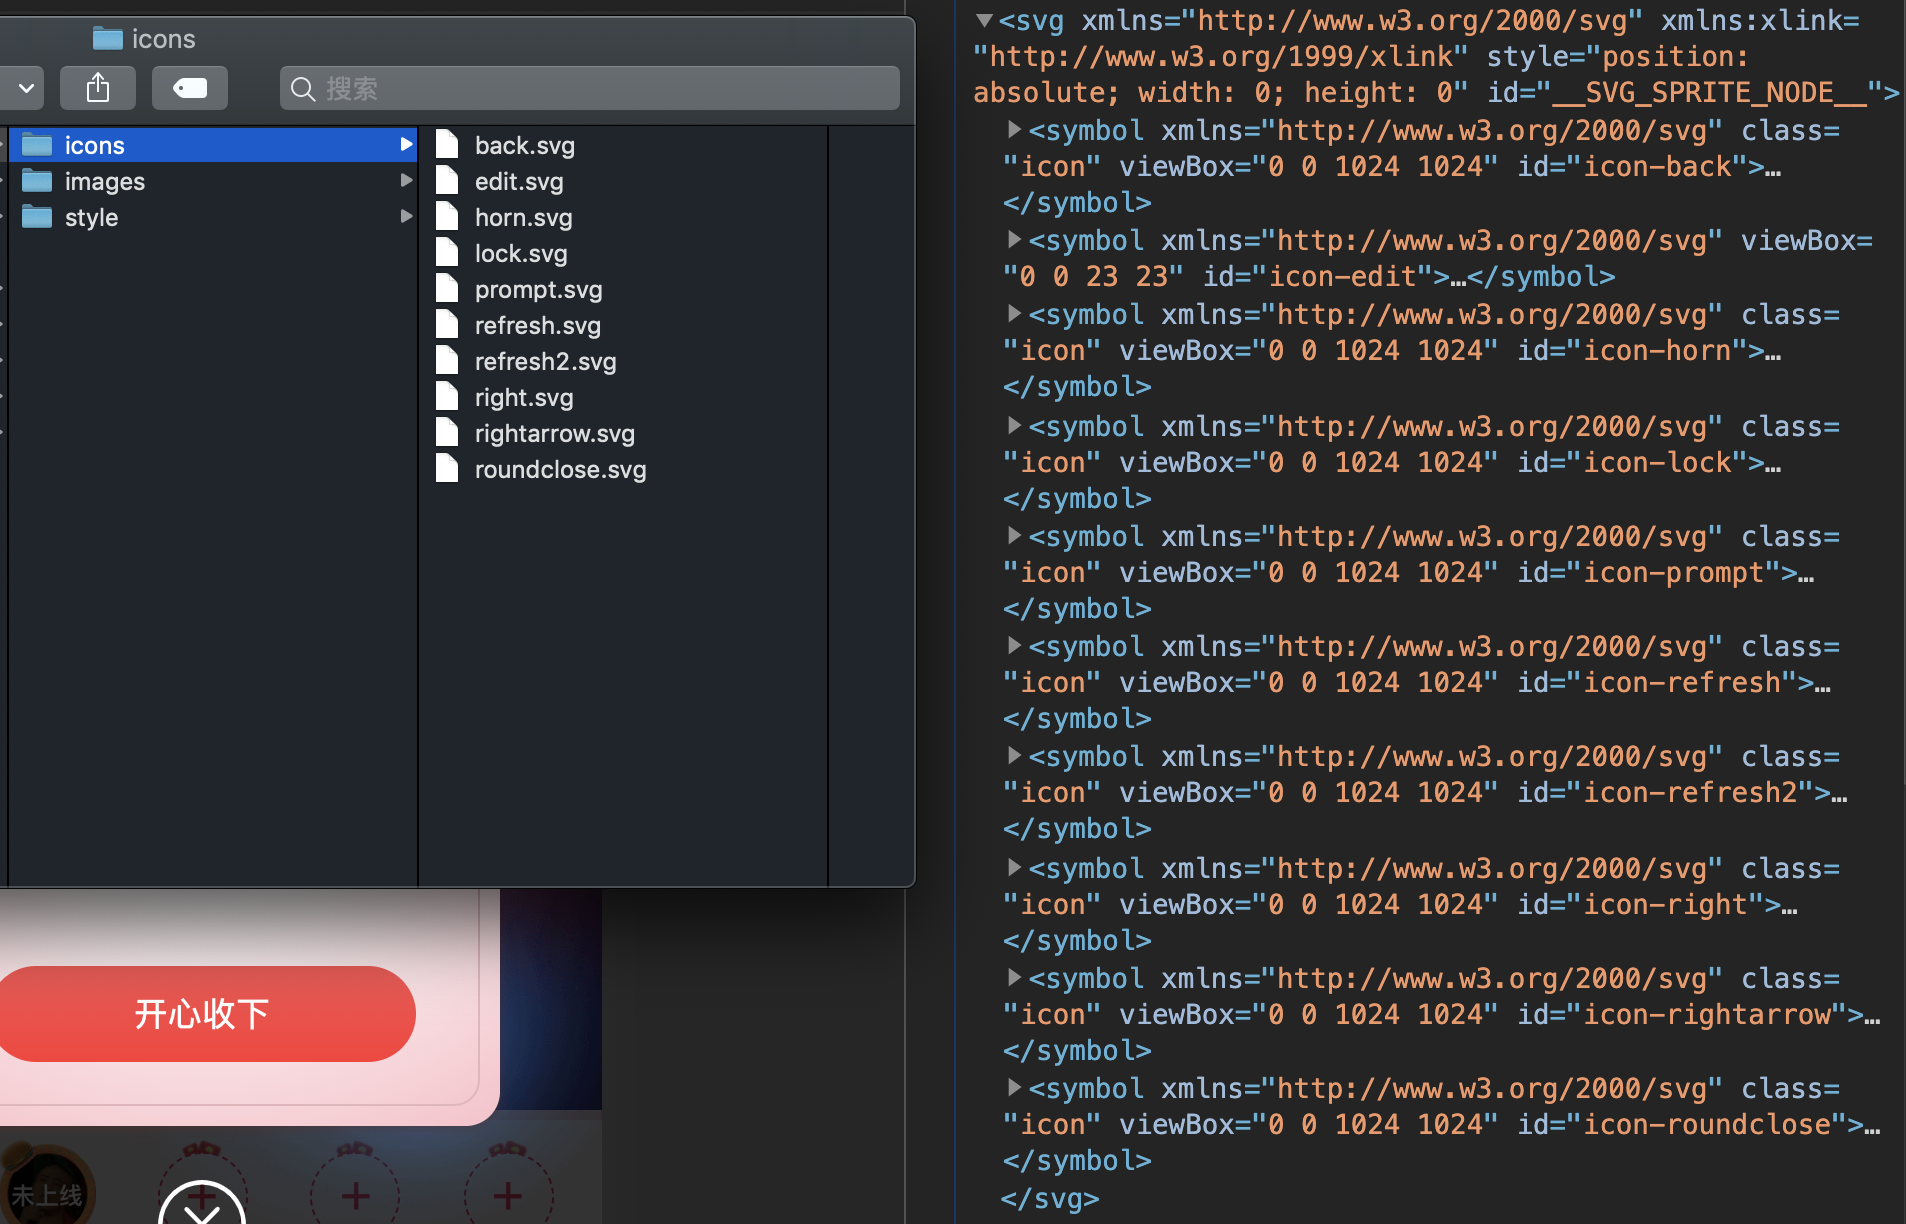1906x1224 pixels.
Task: Click the style folder icon
Action: tap(37, 216)
